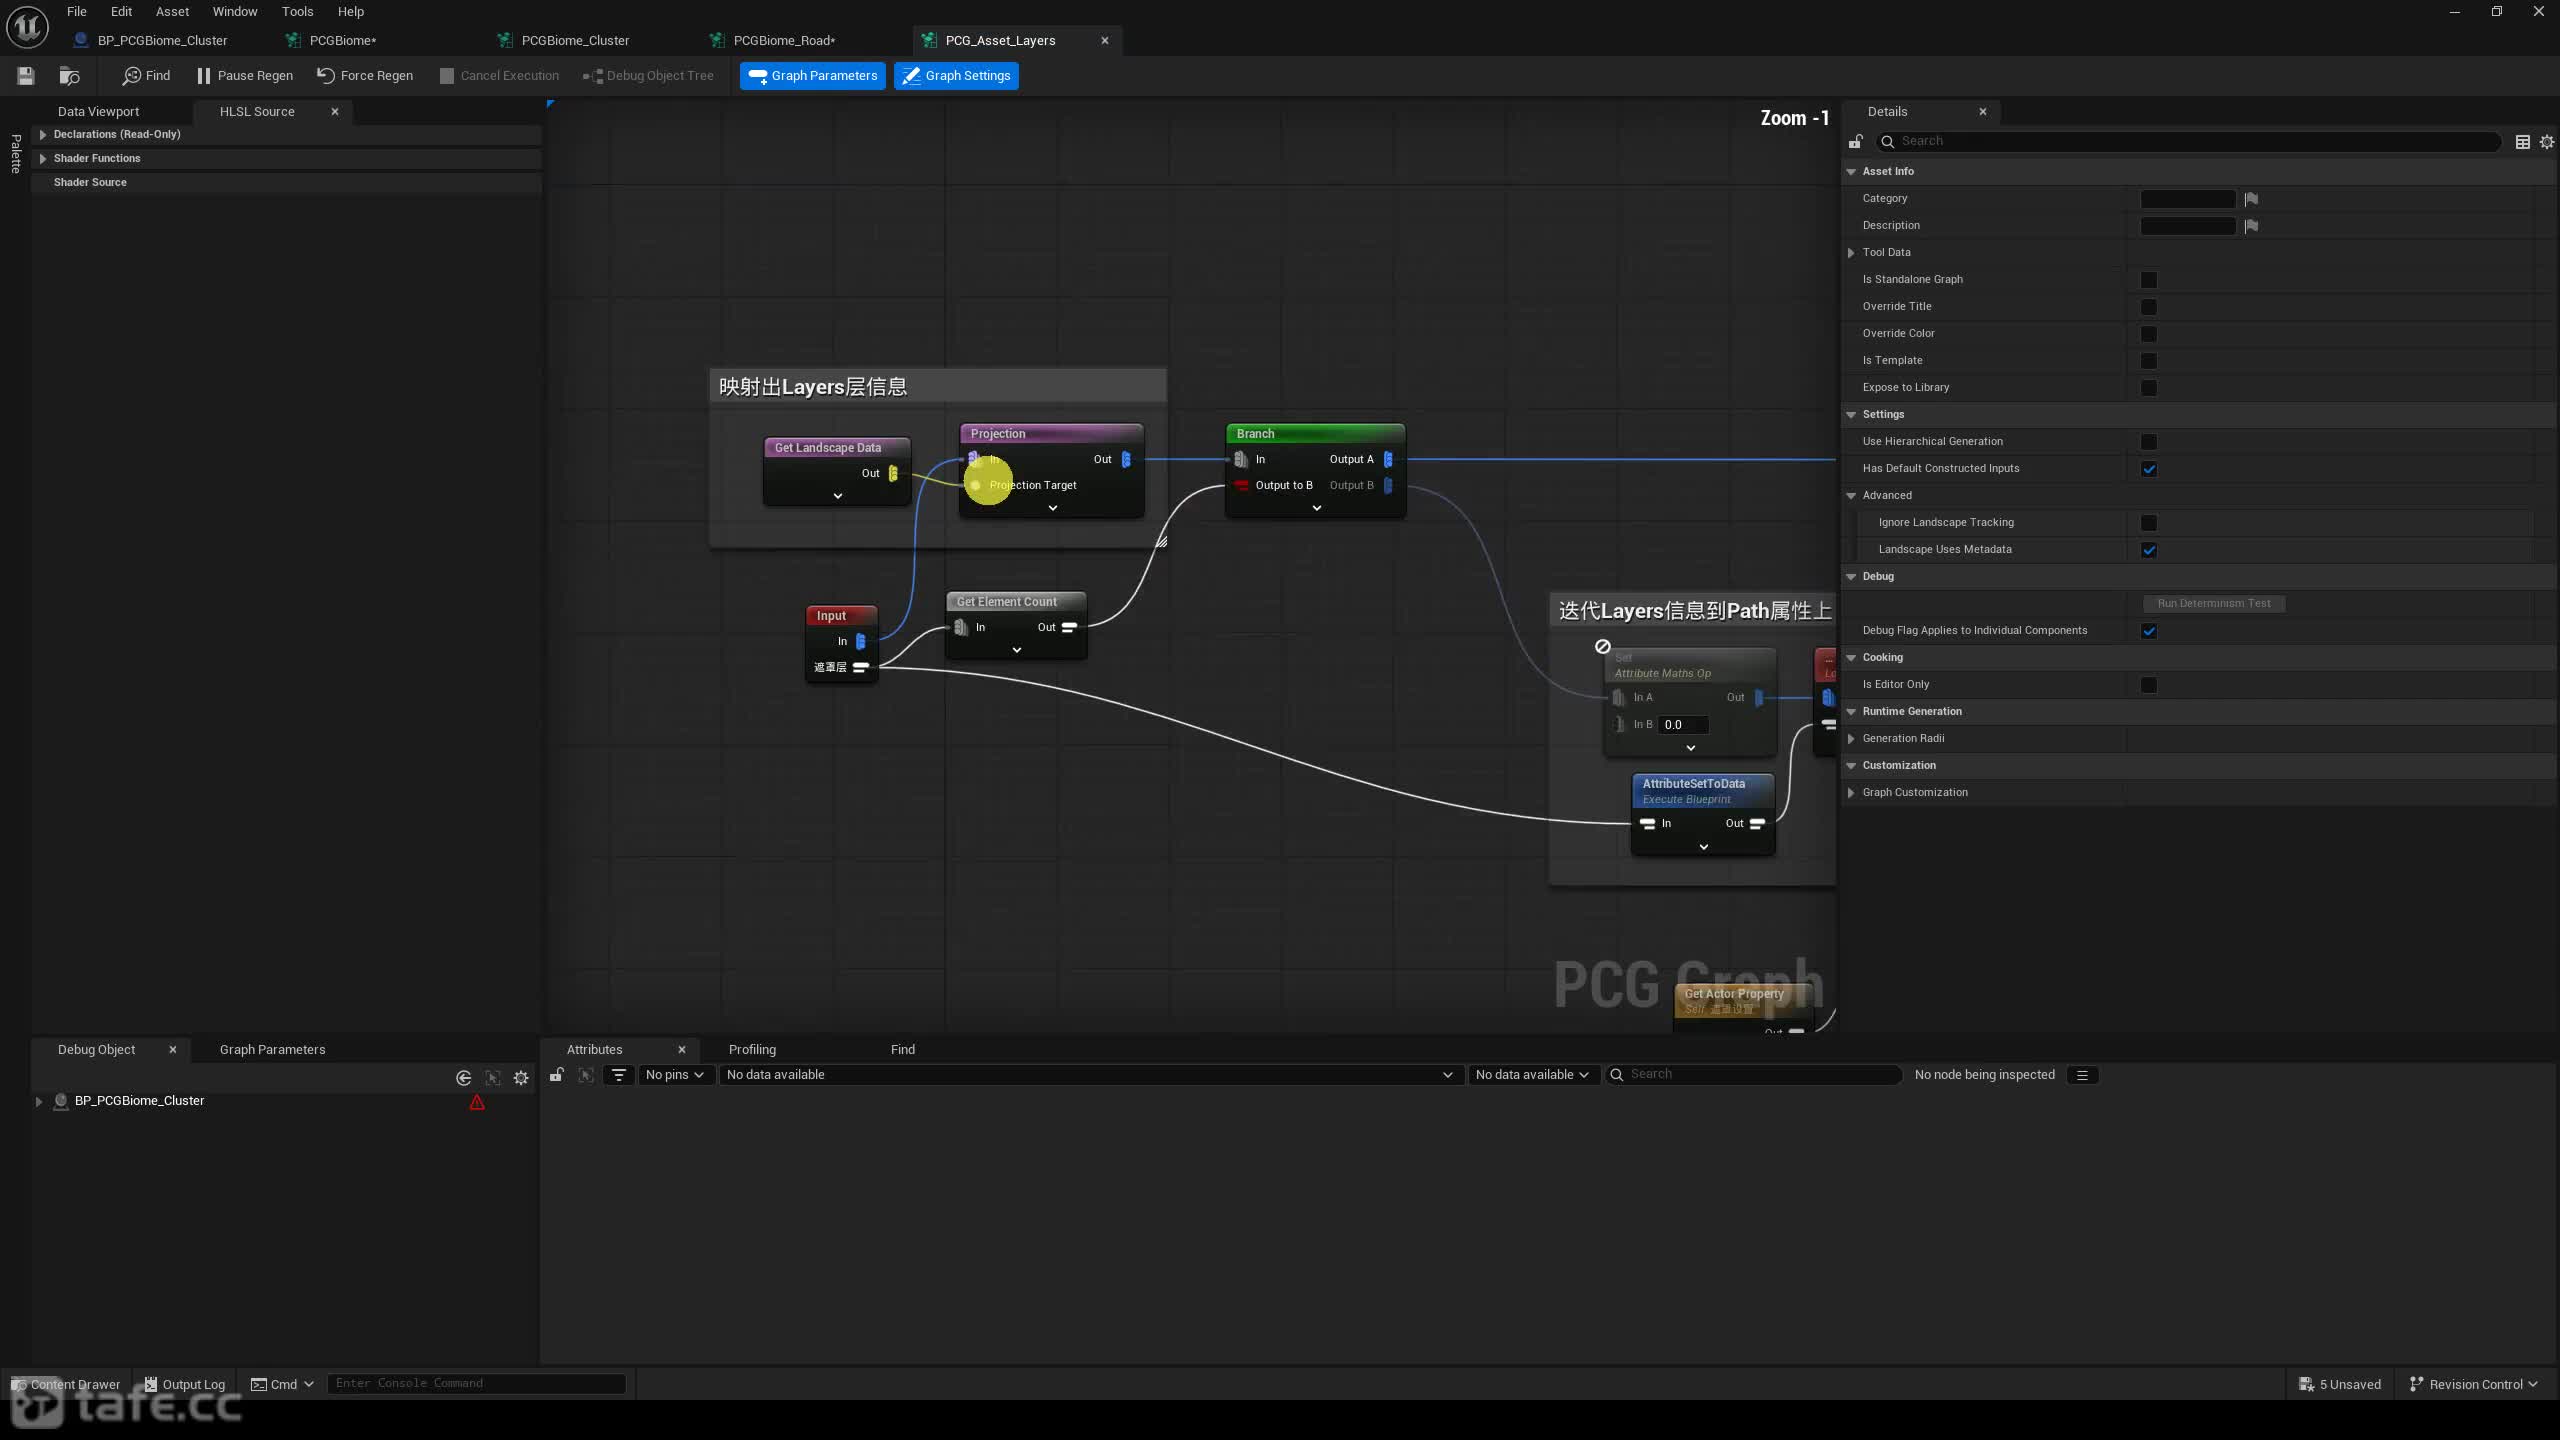Open the No pins dropdown
2560x1440 pixels.
(x=674, y=1075)
